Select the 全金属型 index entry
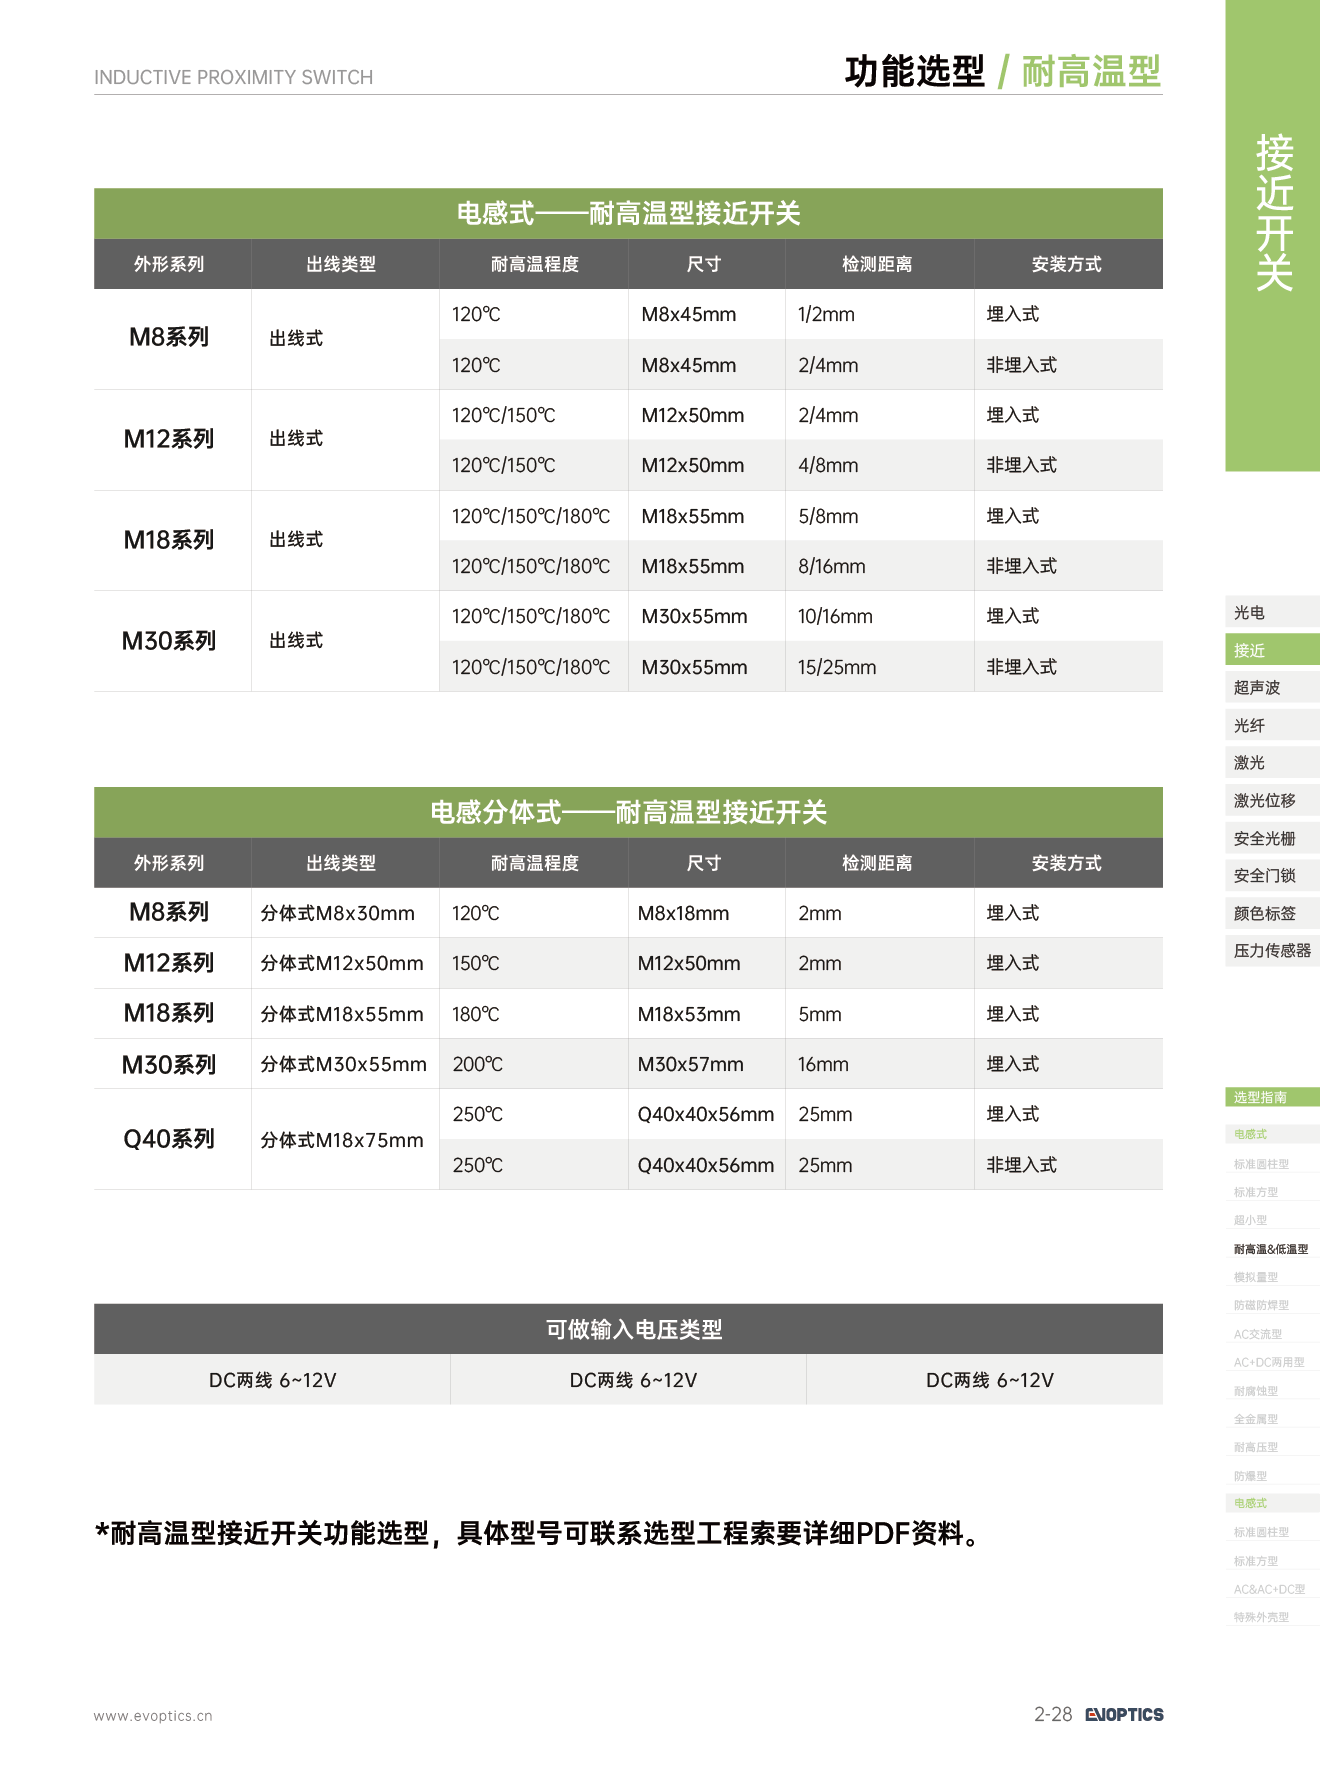 coord(1256,1419)
